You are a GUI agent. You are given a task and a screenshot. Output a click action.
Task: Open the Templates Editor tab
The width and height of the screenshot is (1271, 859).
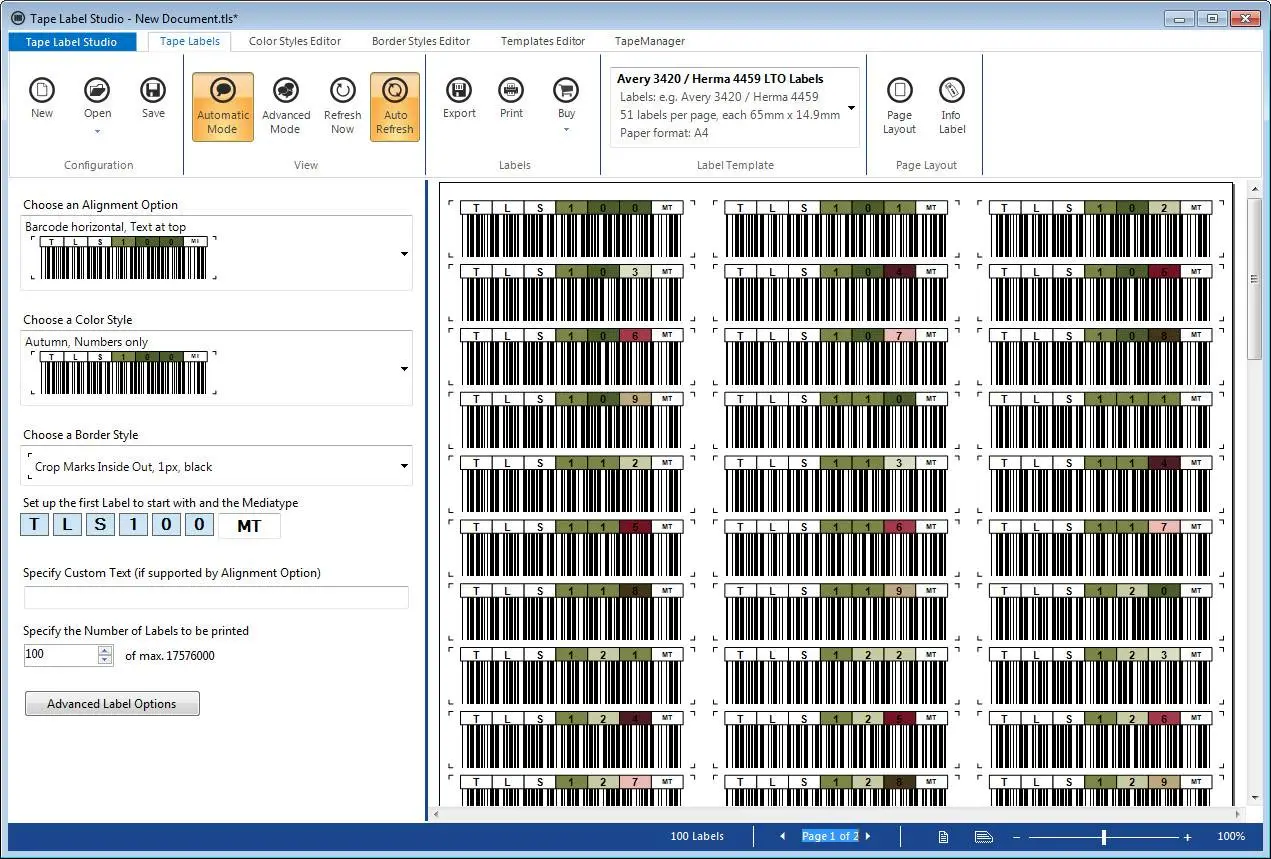543,41
